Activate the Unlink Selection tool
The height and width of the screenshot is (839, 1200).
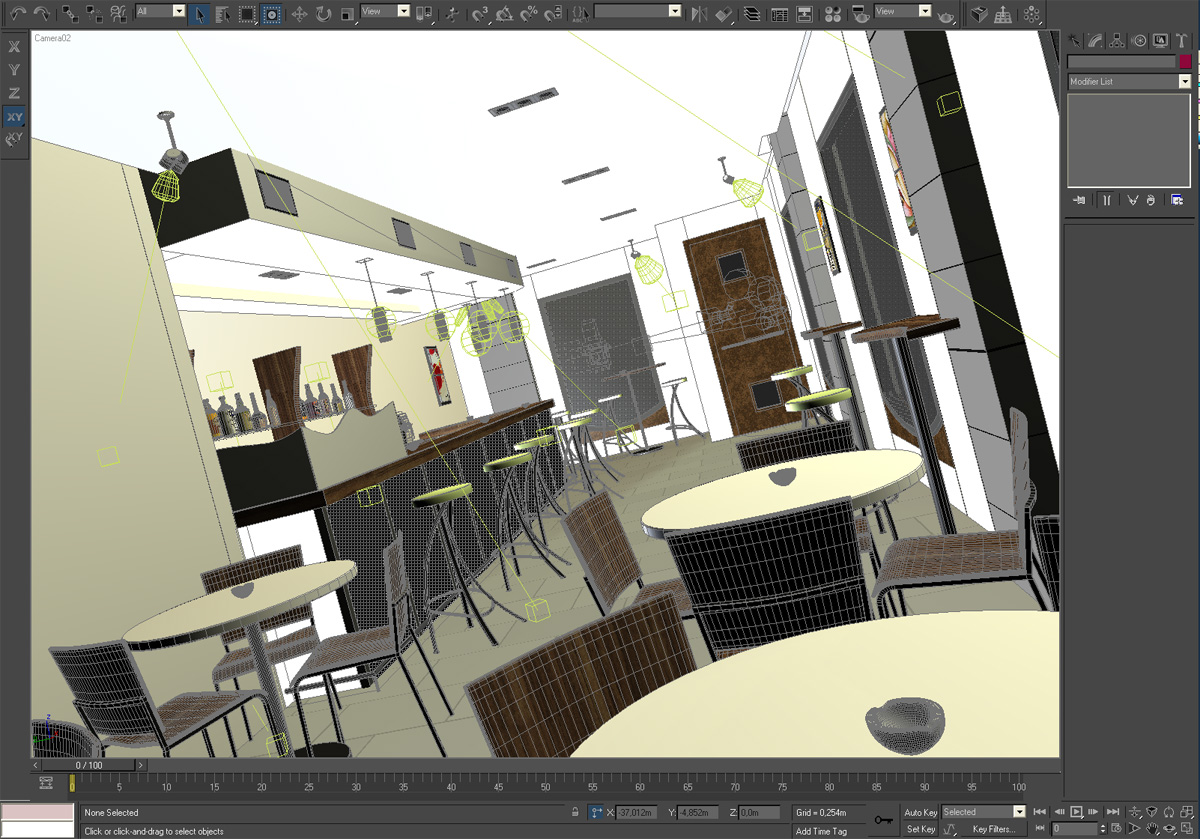point(93,13)
